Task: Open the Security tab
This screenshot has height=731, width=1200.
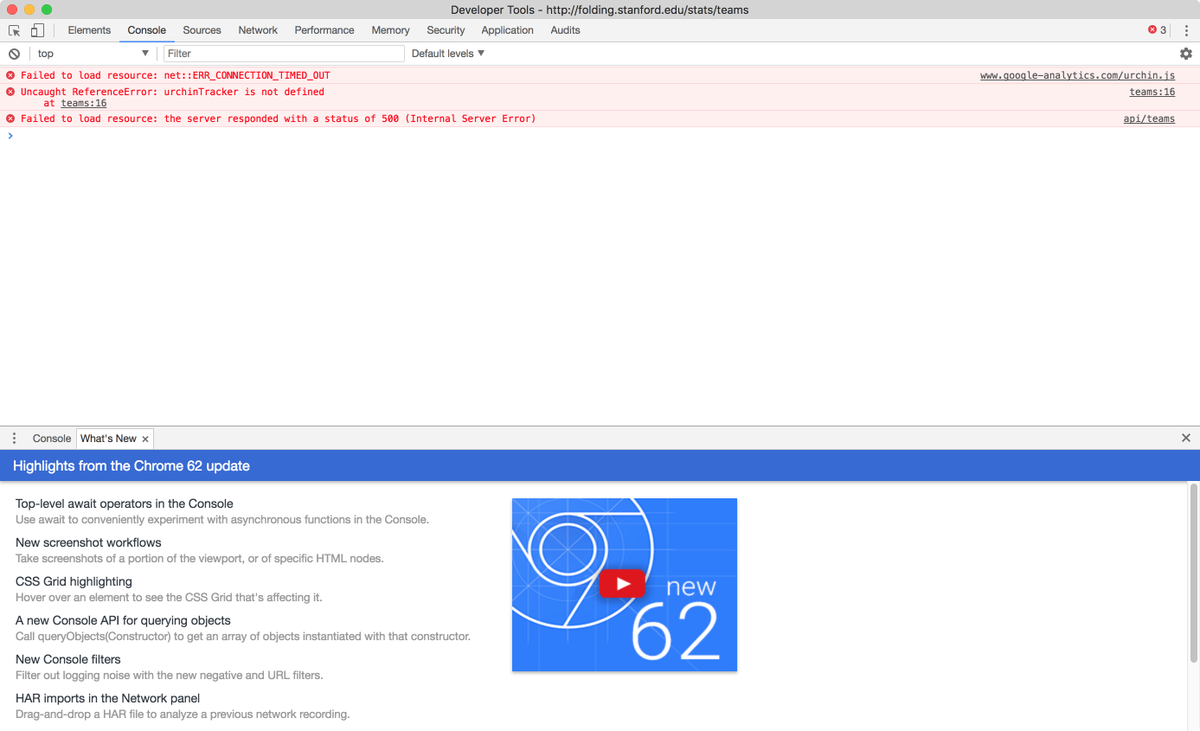Action: [446, 30]
